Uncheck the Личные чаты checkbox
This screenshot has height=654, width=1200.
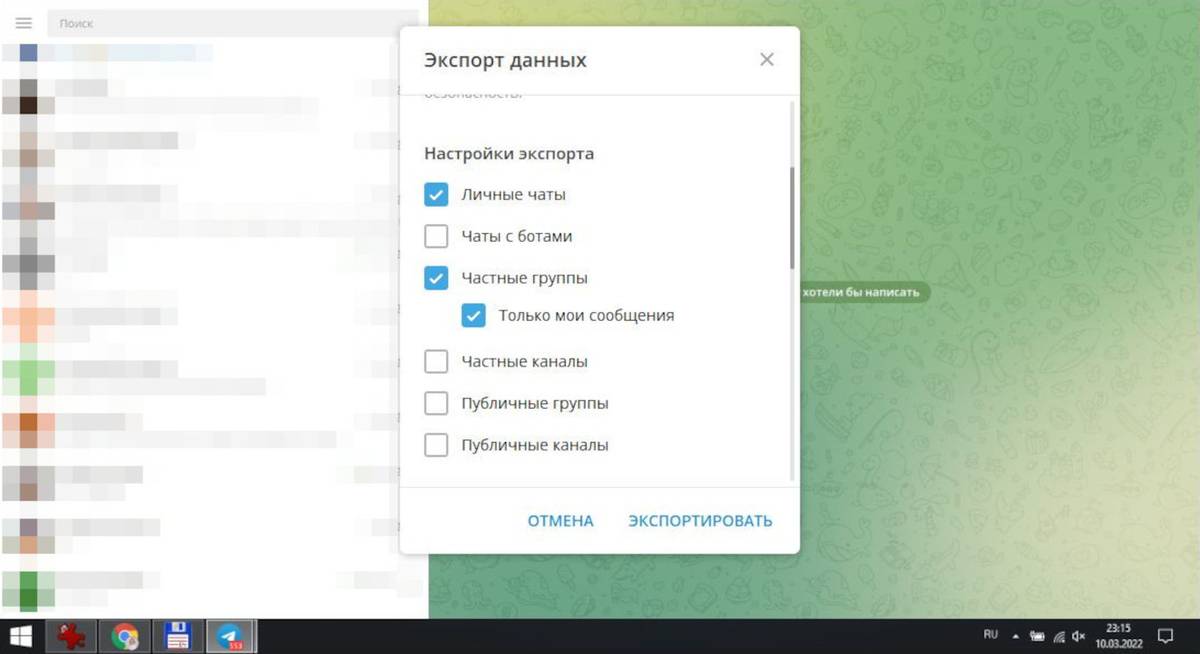[x=436, y=194]
